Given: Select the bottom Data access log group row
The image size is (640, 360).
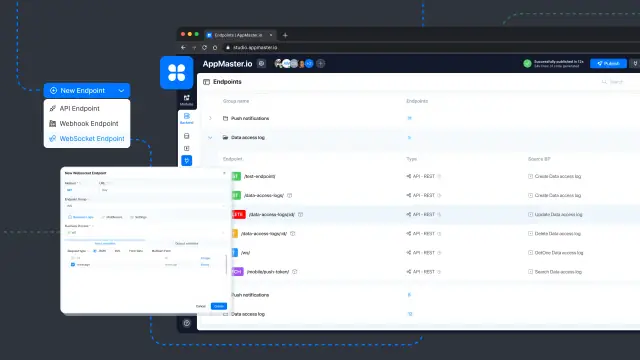Looking at the screenshot, I should (x=418, y=314).
